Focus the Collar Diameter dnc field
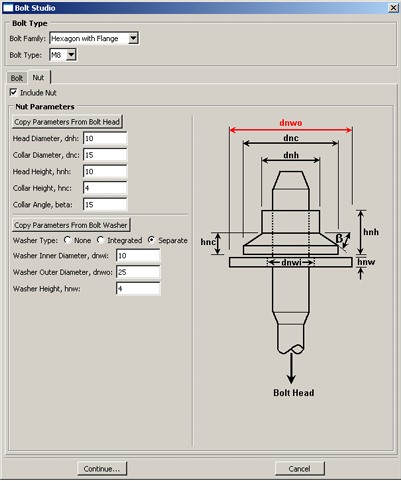The height and width of the screenshot is (481, 401). pos(105,155)
